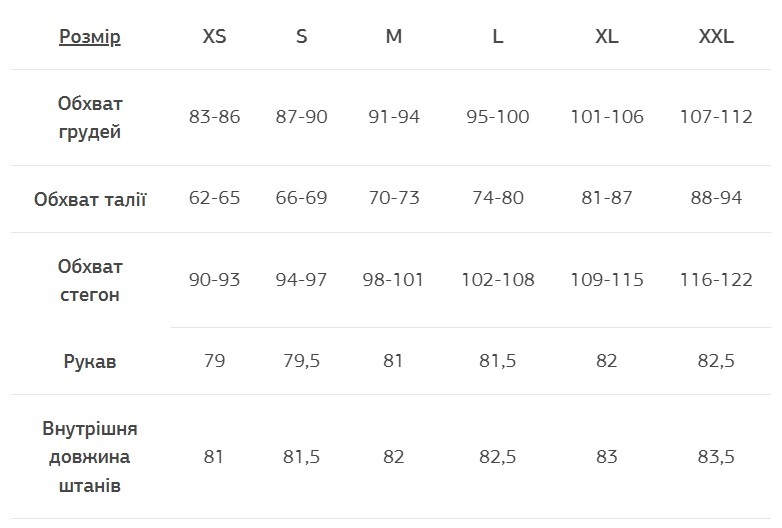The width and height of the screenshot is (782, 528).
Task: Click the 70-73 waist value cell
Action: pos(393,198)
